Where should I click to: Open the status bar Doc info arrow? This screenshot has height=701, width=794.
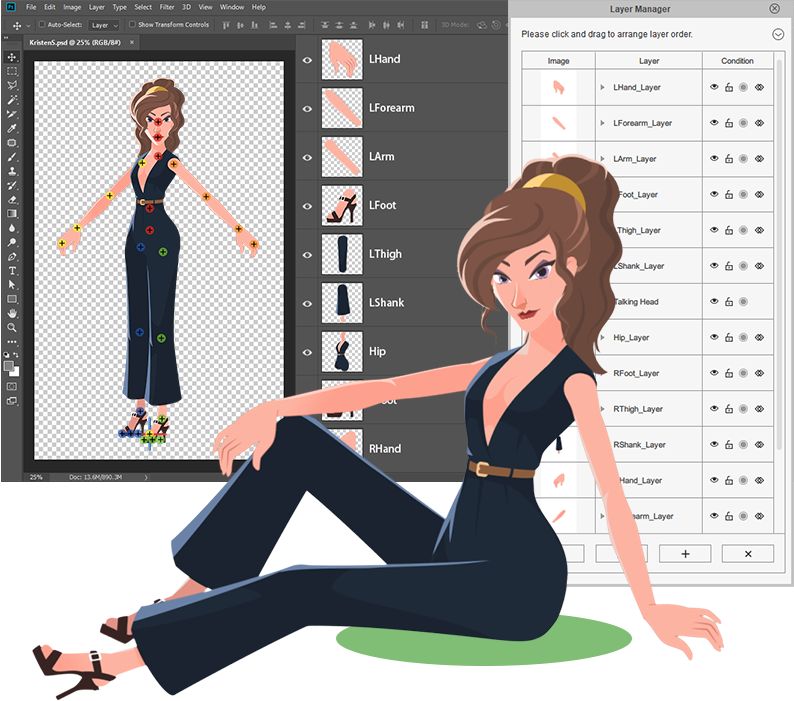[x=146, y=477]
